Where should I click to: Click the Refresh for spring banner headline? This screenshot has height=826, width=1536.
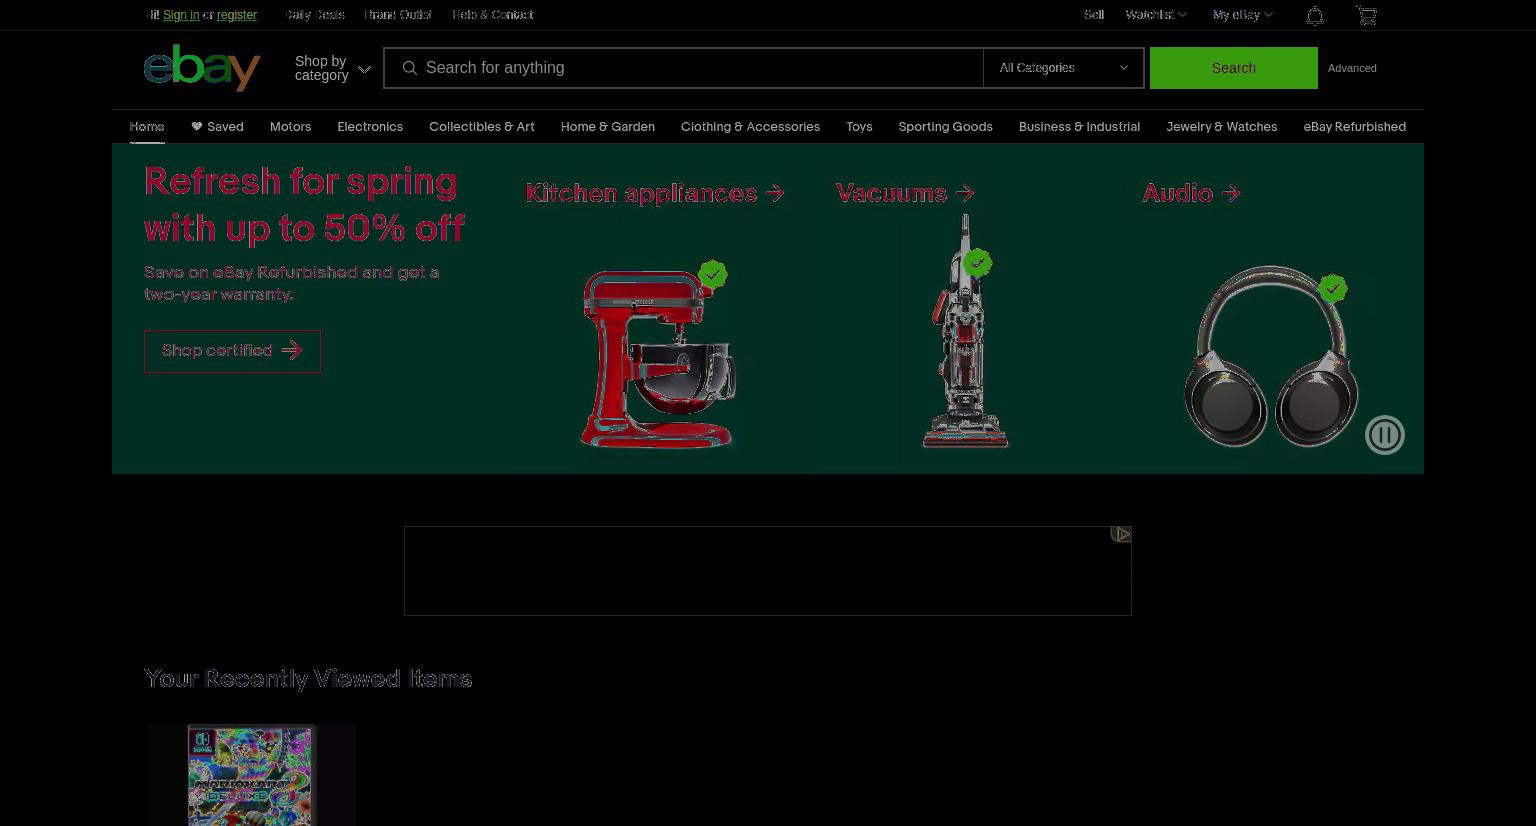(x=304, y=205)
